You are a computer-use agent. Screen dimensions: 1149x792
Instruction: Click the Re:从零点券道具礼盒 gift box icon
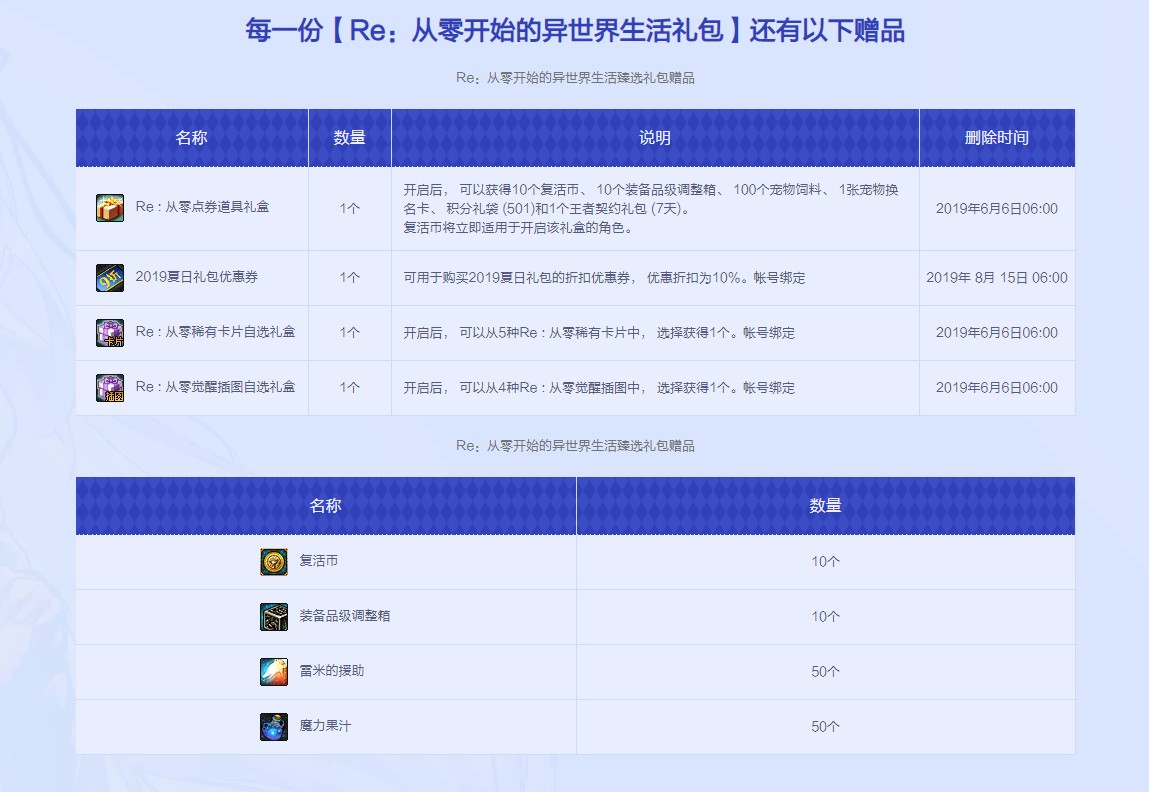point(110,208)
